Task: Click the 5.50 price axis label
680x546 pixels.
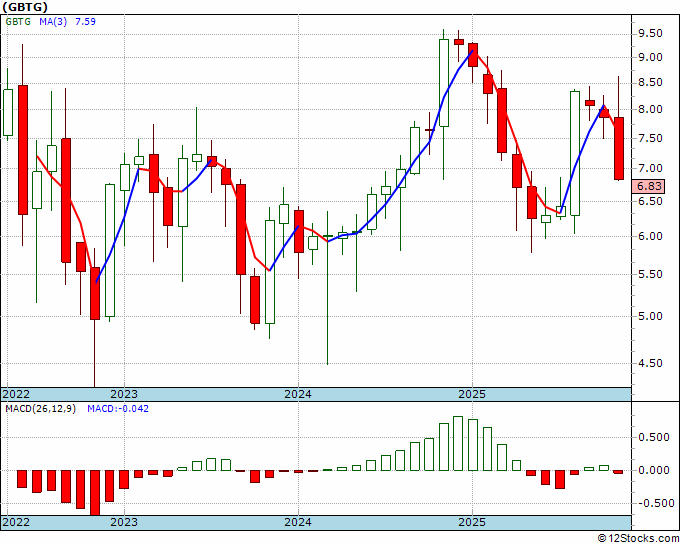Action: click(x=650, y=275)
